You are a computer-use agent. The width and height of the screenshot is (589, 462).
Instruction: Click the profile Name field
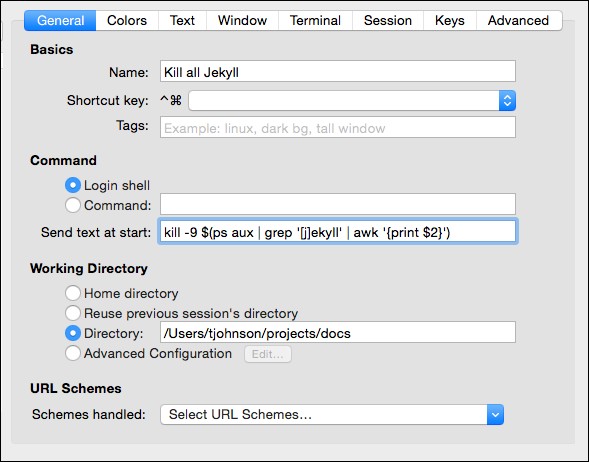tap(338, 71)
